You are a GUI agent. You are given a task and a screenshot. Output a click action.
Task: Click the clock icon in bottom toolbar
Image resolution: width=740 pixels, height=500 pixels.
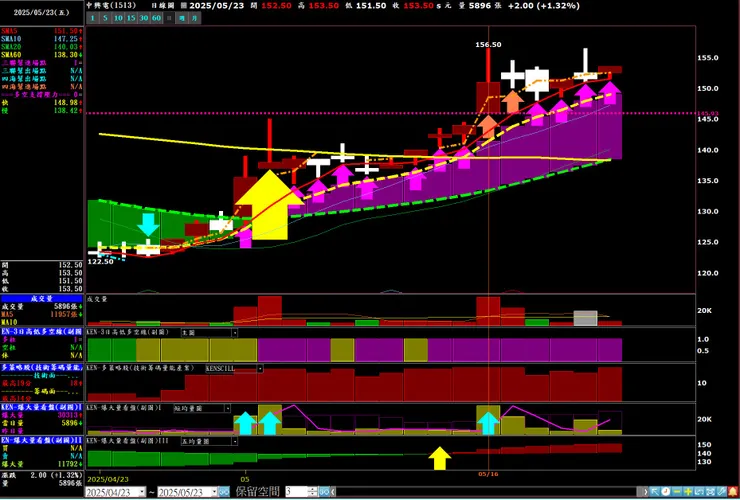[x=666, y=492]
